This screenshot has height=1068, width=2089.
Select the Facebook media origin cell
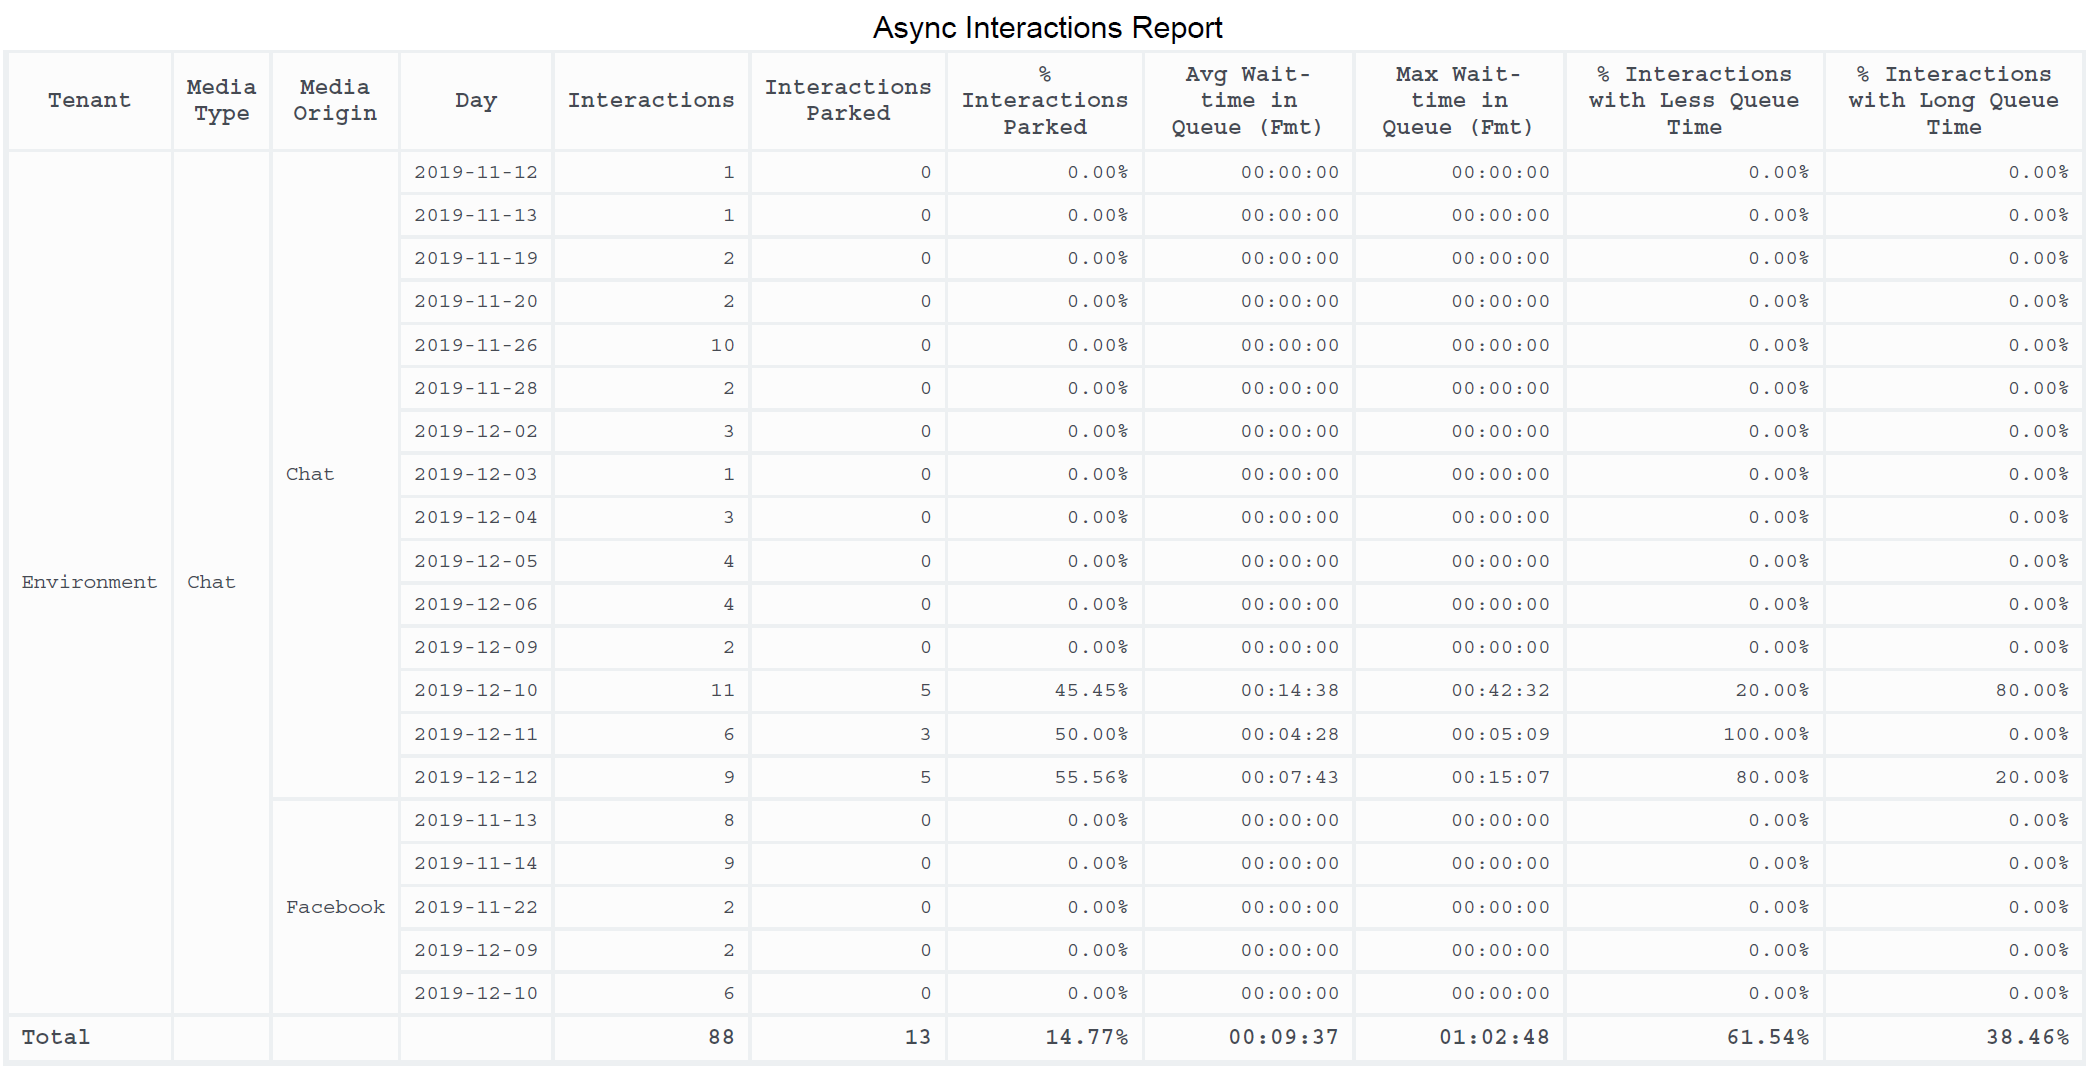tap(335, 907)
